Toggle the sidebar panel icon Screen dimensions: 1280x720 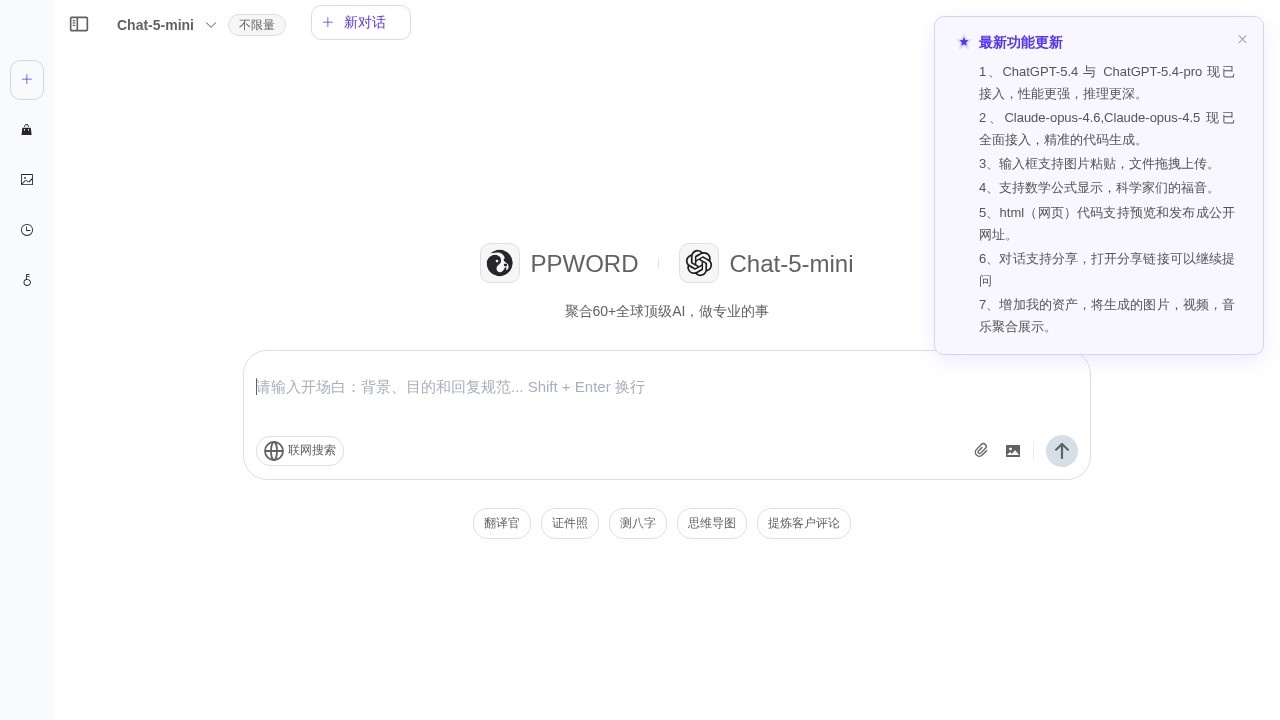coord(79,24)
